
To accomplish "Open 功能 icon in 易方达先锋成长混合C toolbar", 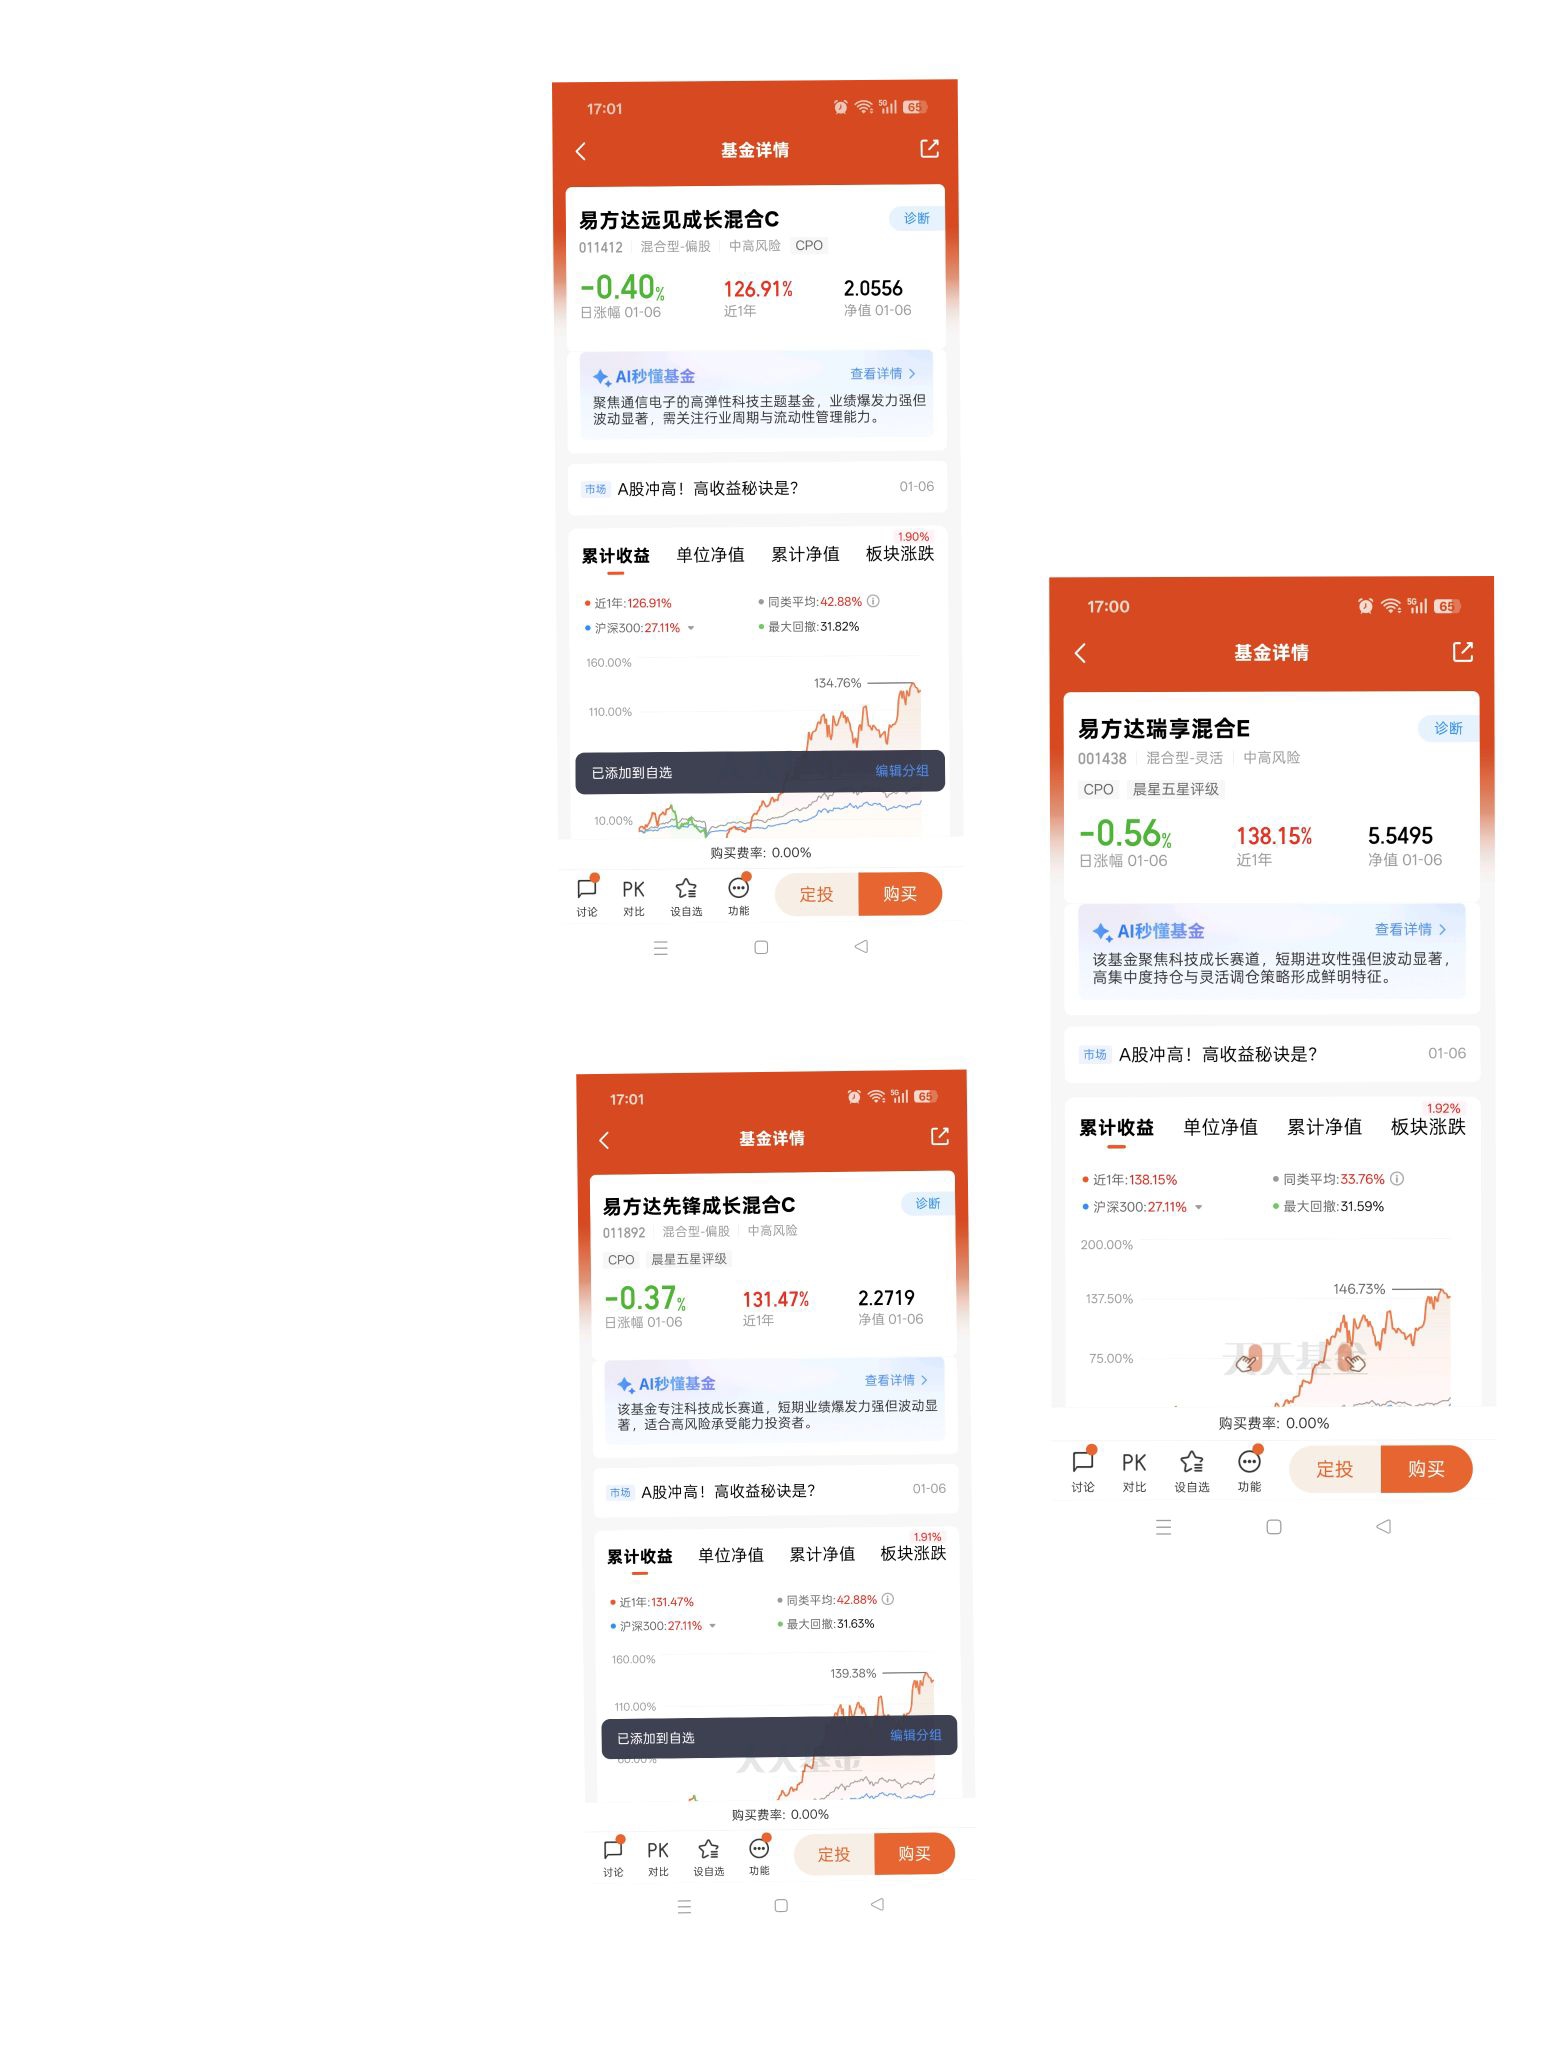I will pyautogui.click(x=759, y=1856).
